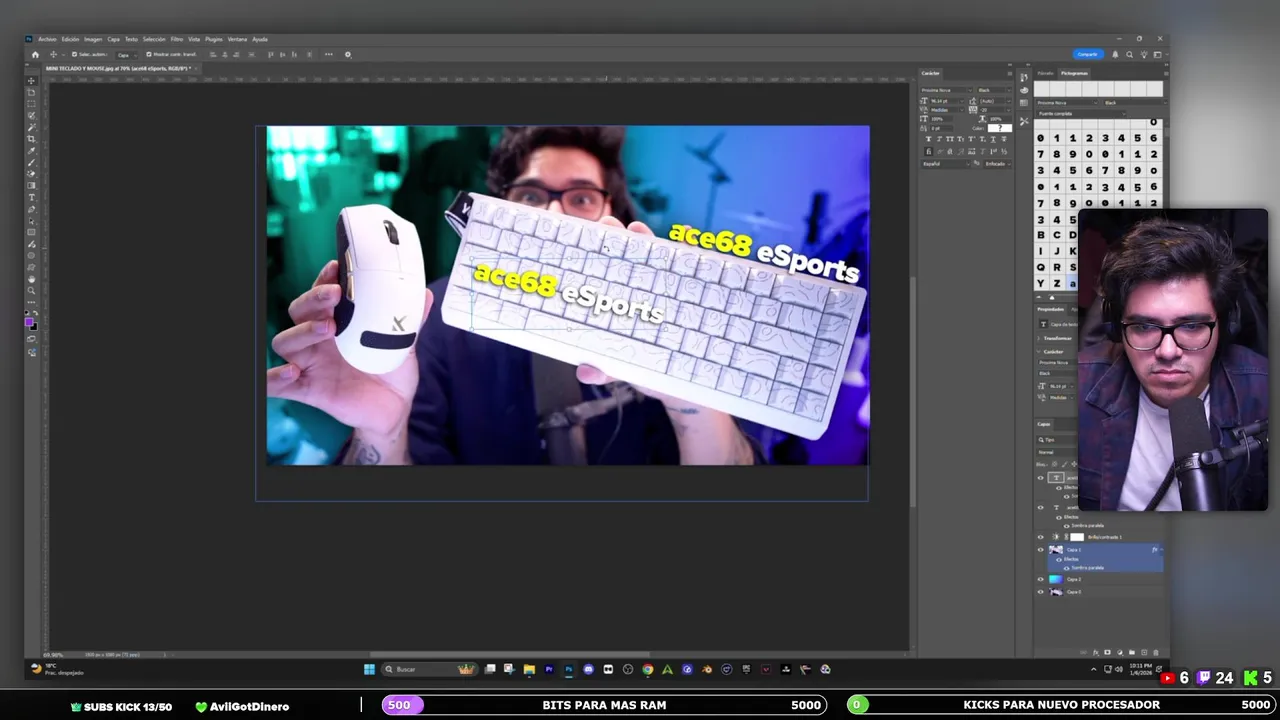Select the Crop tool

pyautogui.click(x=30, y=137)
